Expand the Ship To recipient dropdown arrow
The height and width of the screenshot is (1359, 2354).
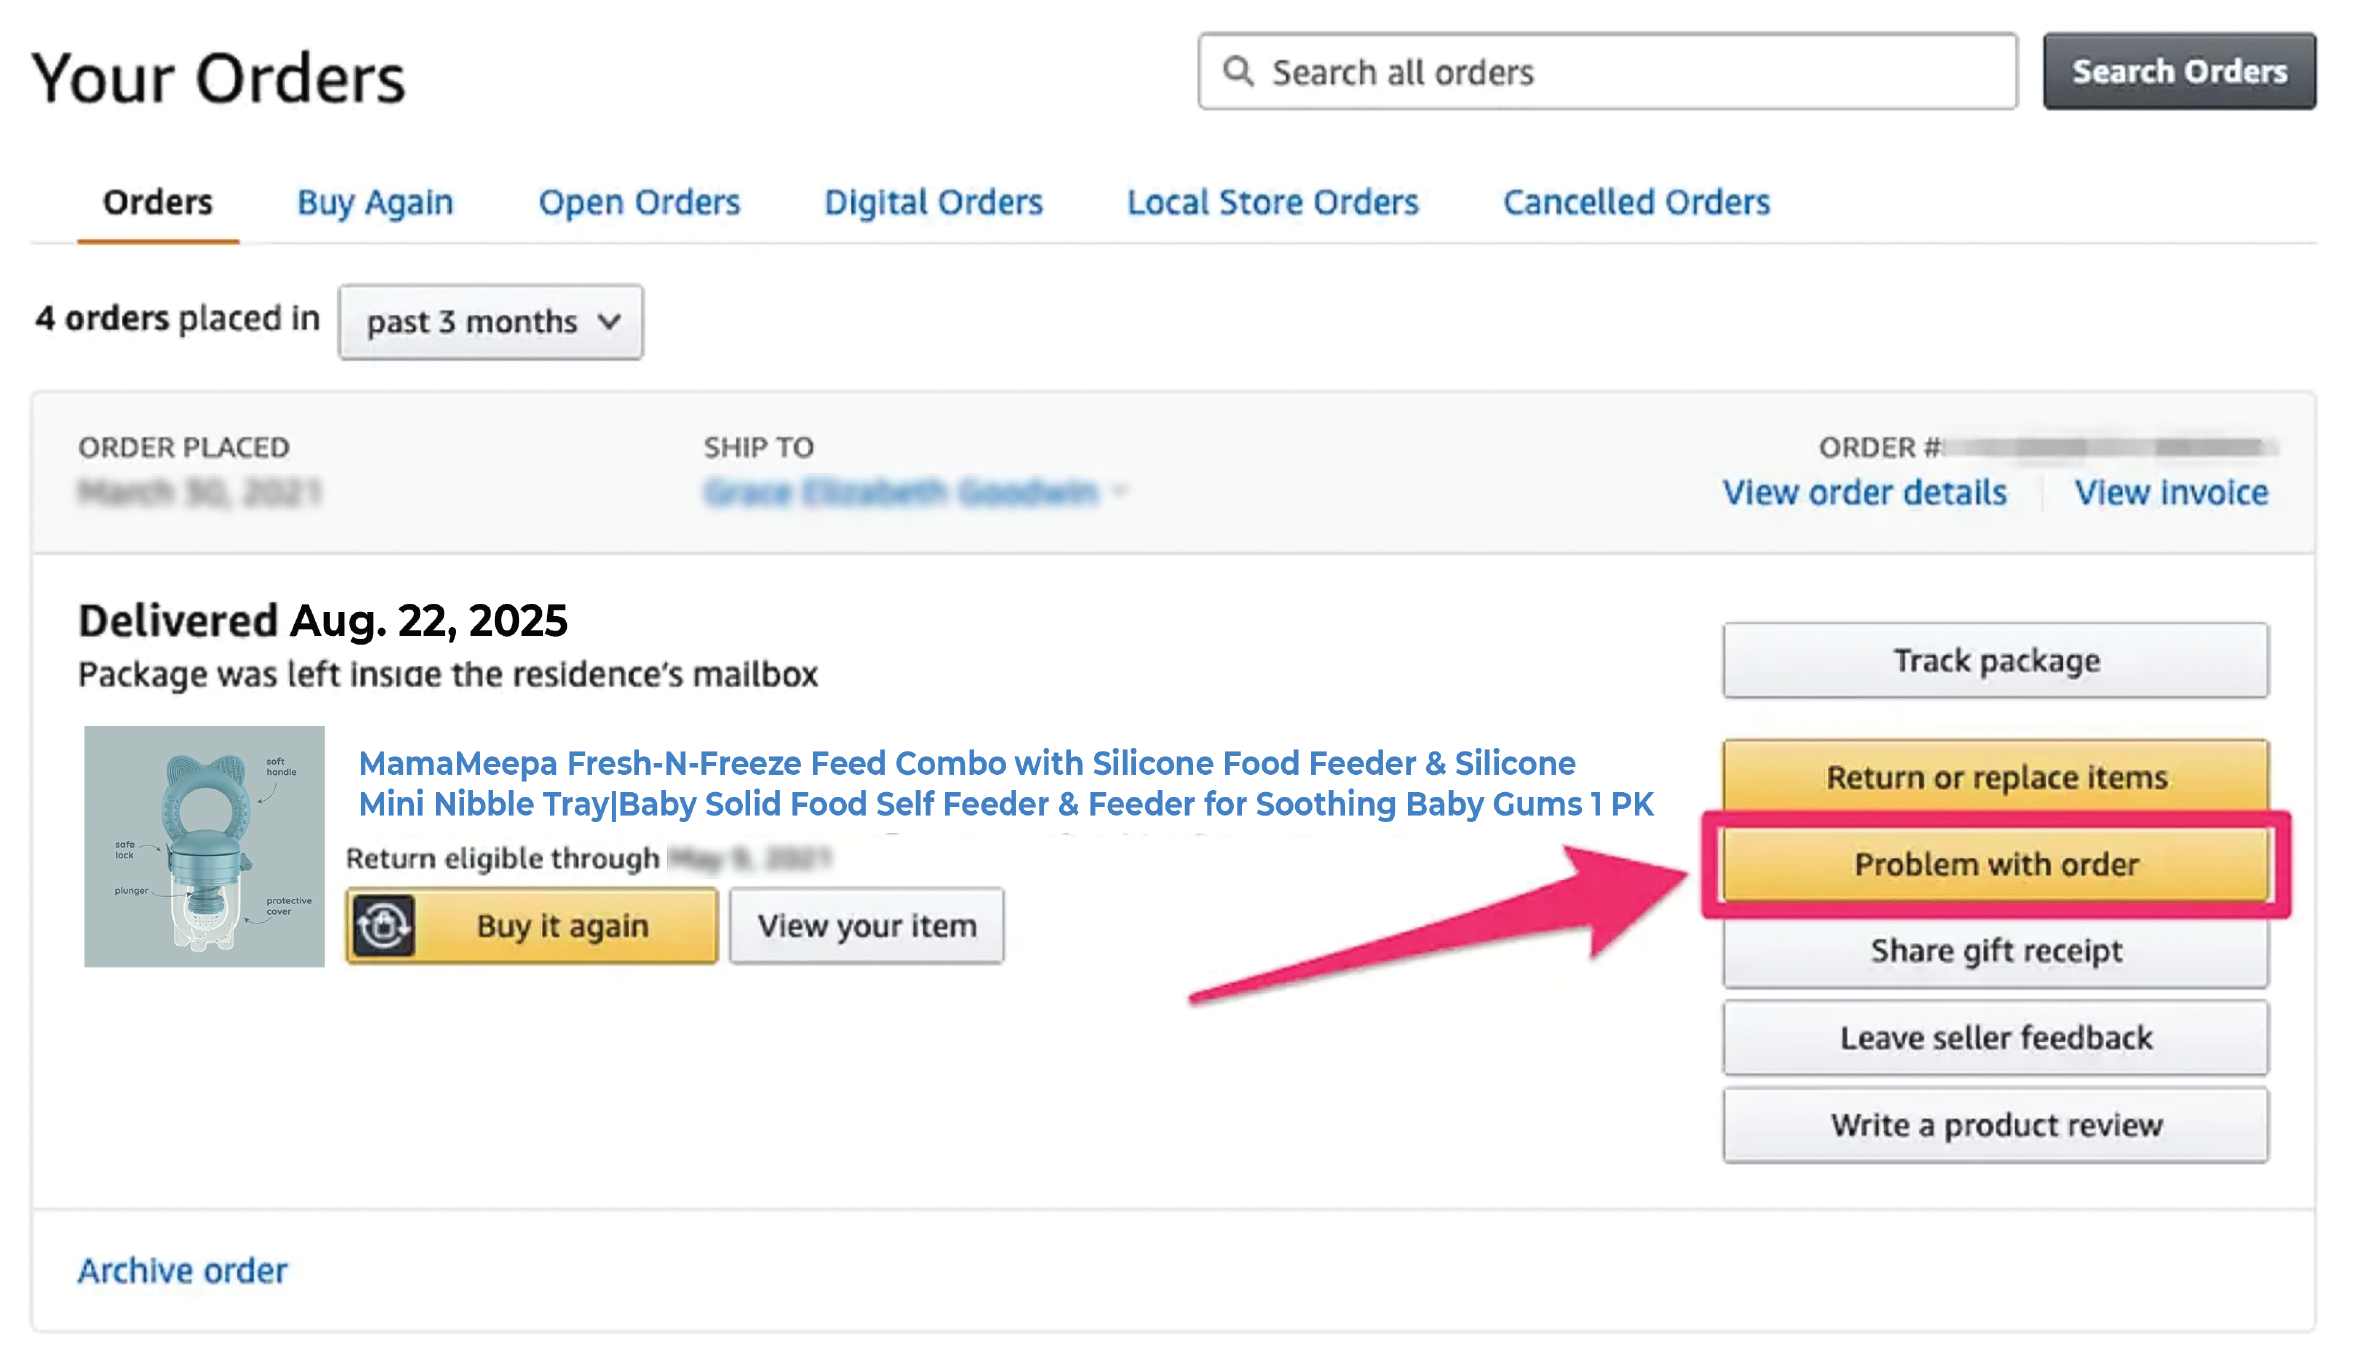(1120, 490)
